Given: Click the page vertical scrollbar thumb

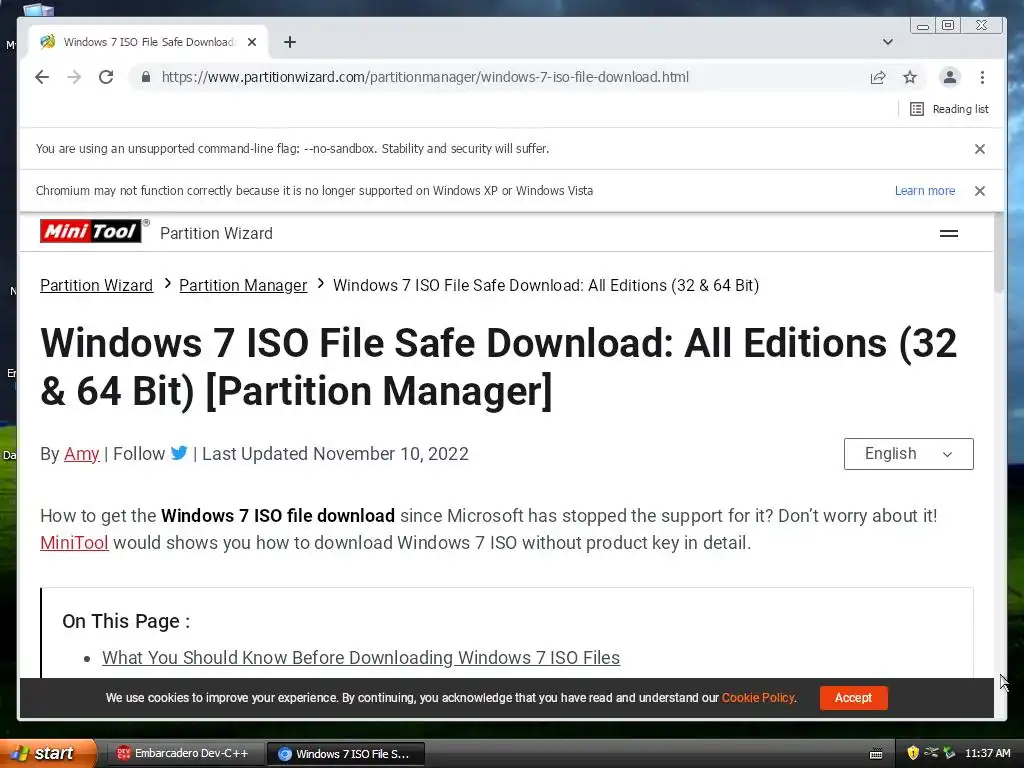Looking at the screenshot, I should tap(999, 253).
